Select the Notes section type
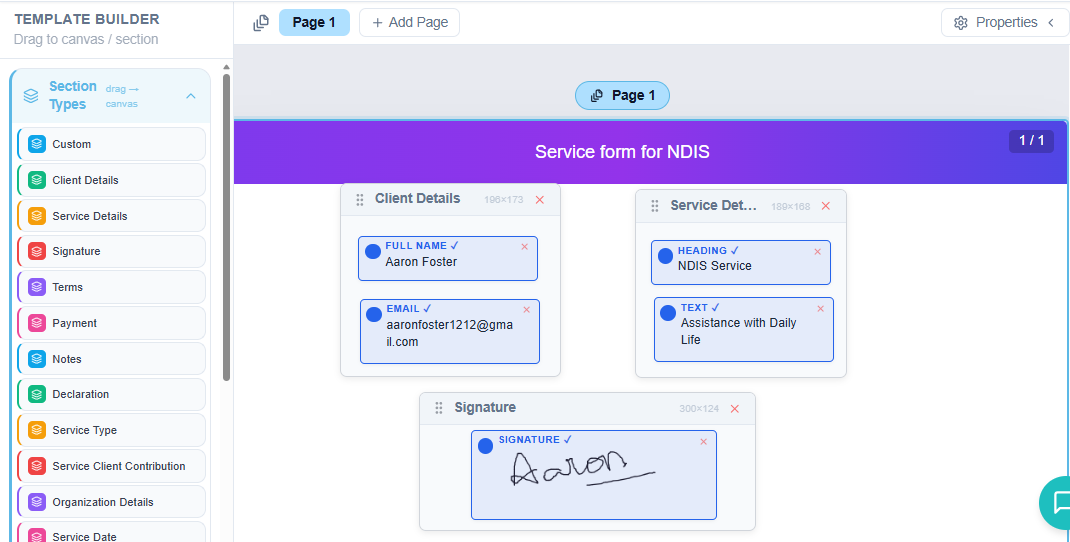This screenshot has height=542, width=1070. 111,359
